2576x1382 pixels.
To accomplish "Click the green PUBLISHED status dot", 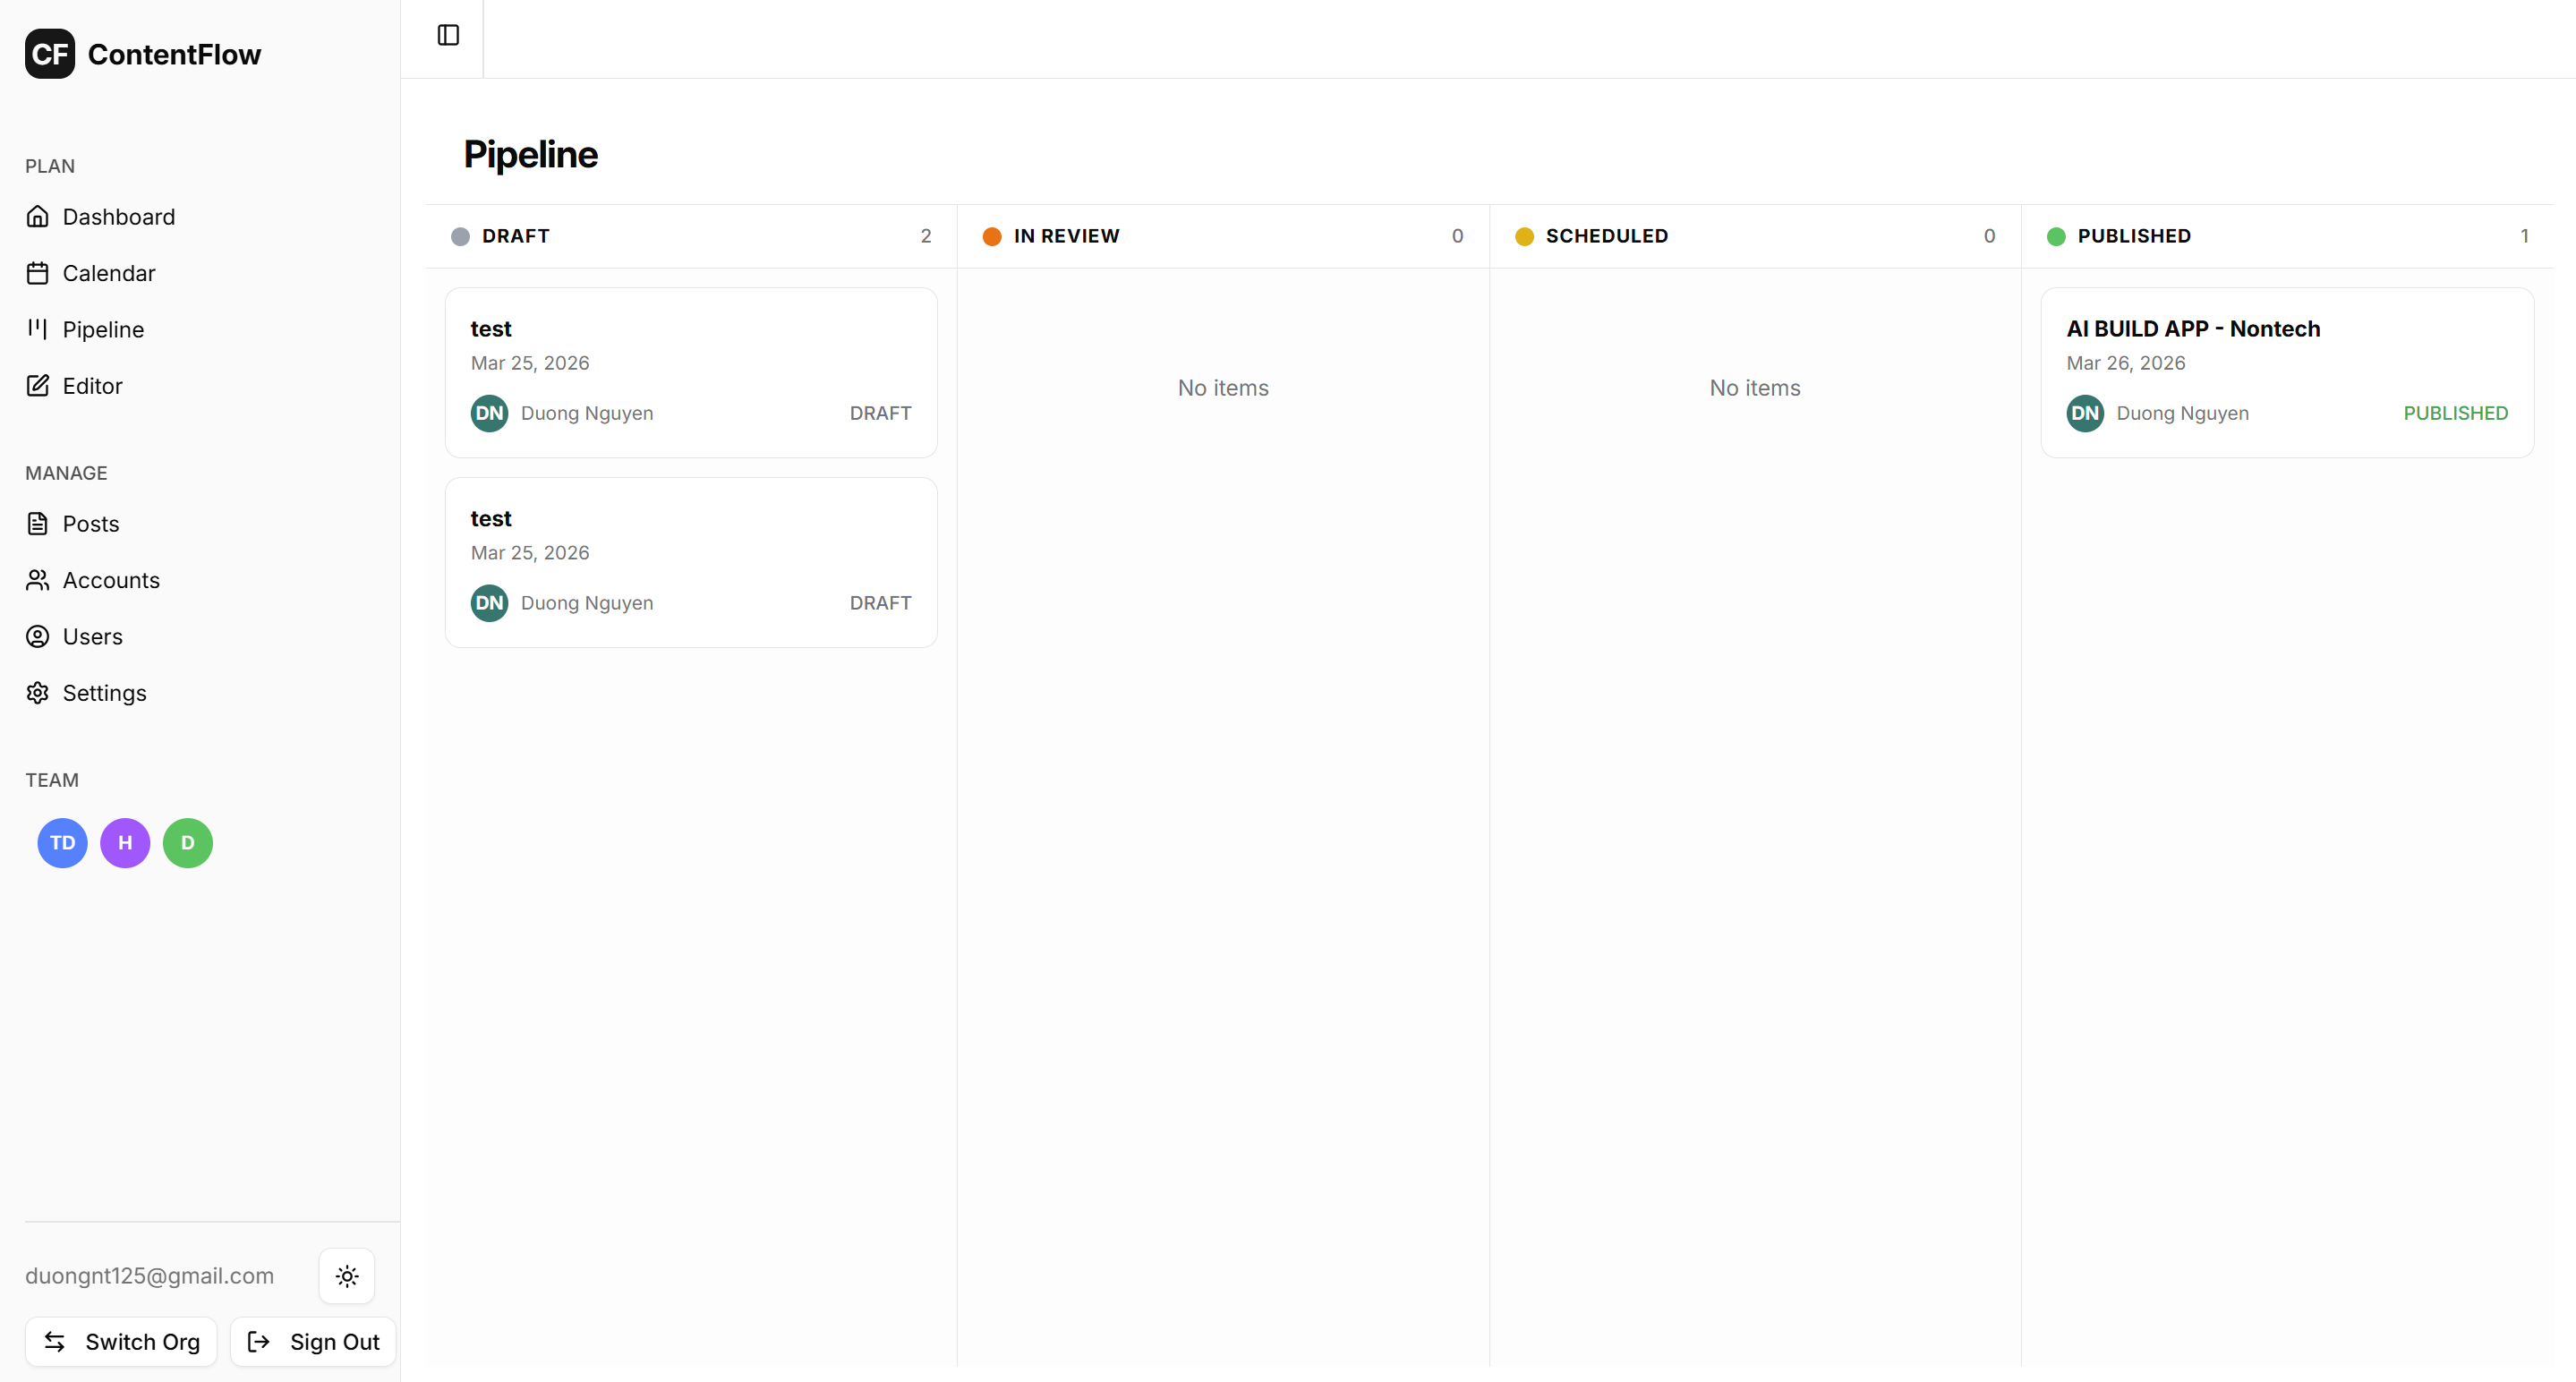I will pyautogui.click(x=2056, y=236).
